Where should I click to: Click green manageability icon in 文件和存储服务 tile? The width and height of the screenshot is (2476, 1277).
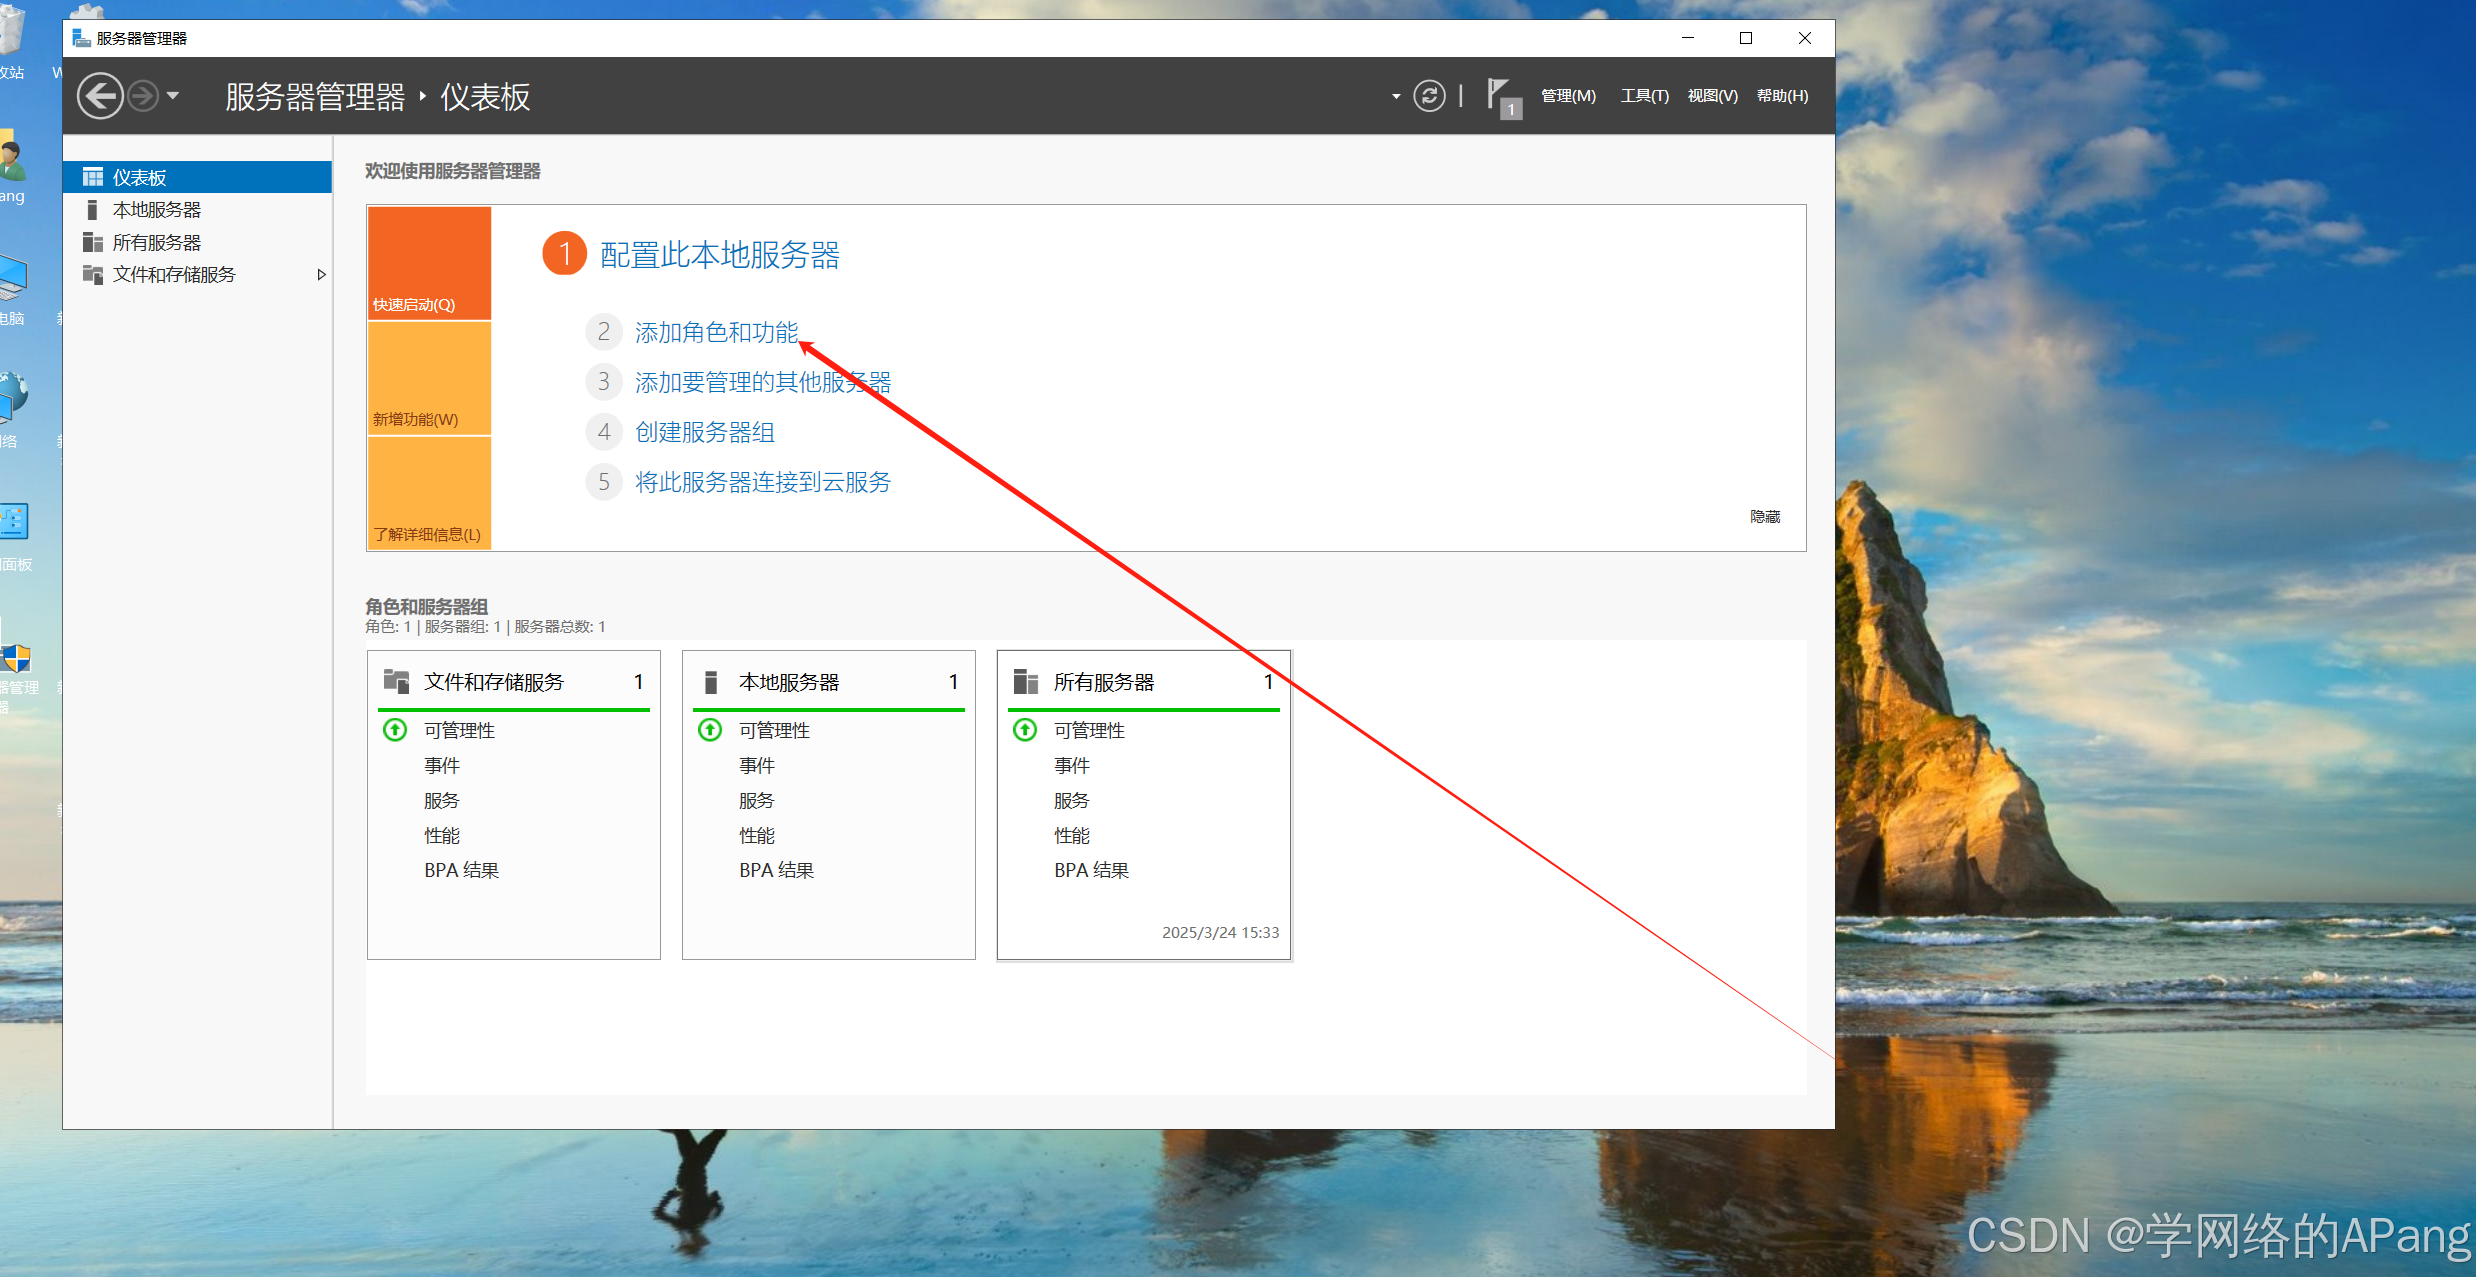[395, 730]
